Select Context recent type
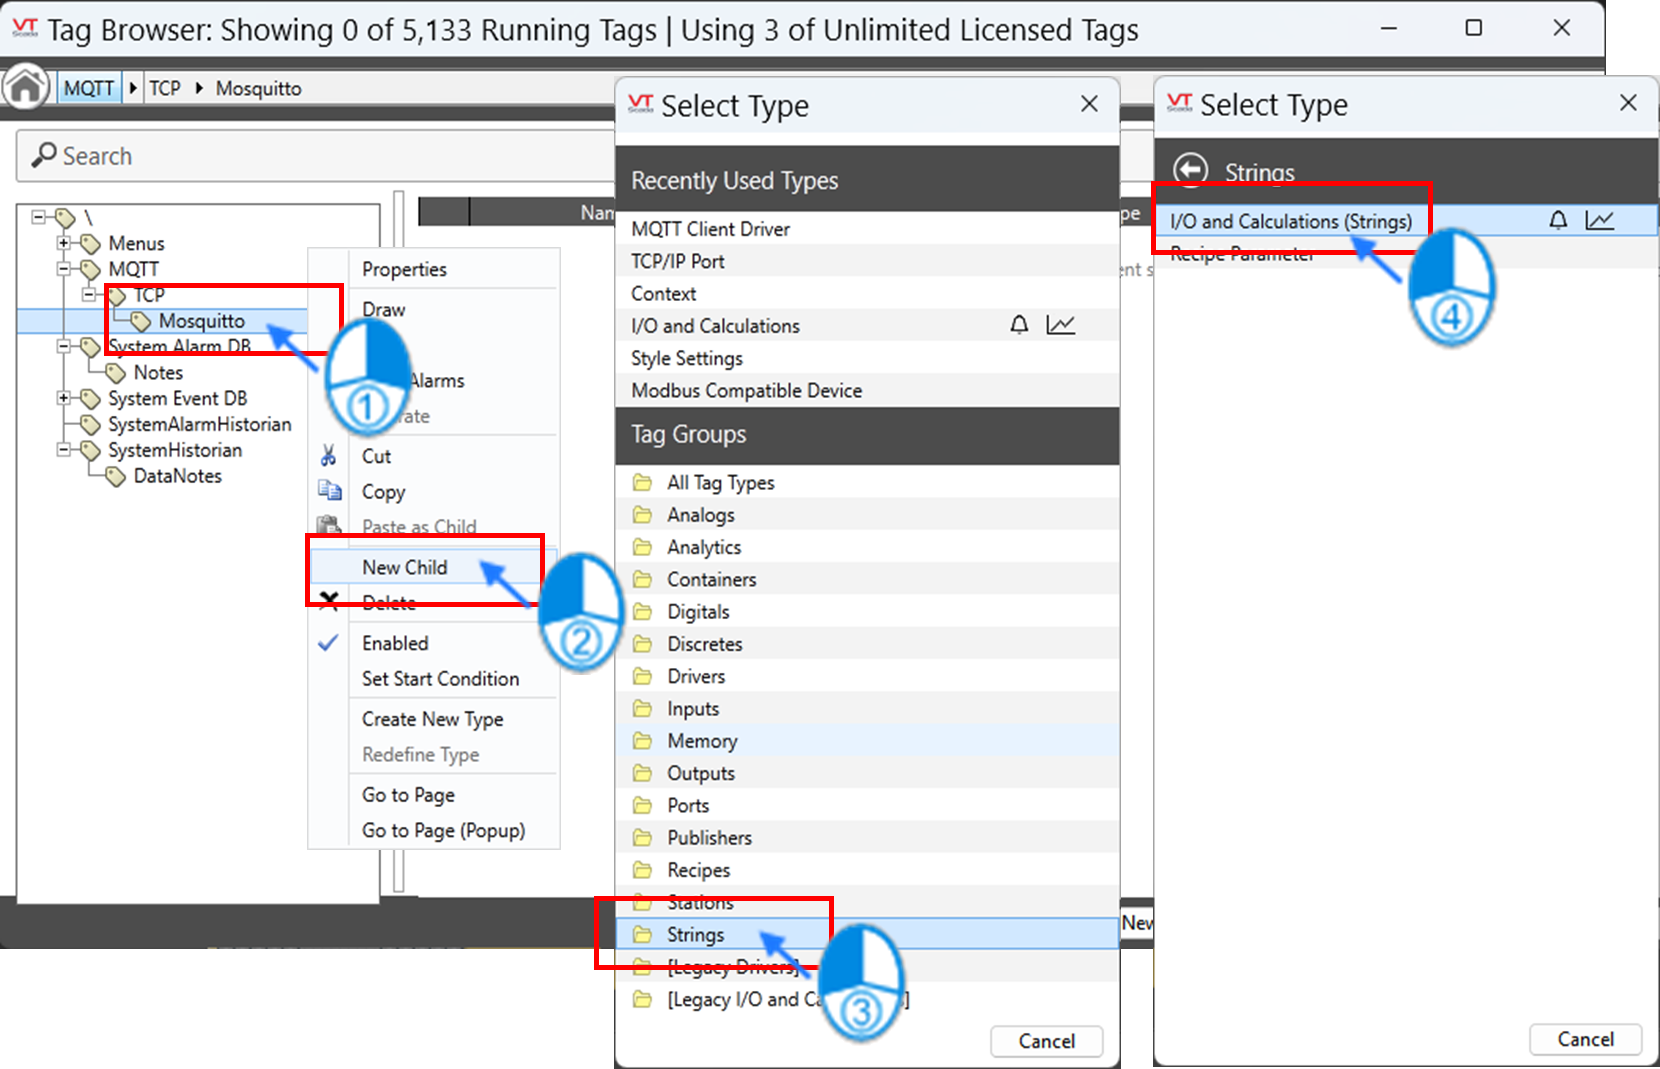This screenshot has height=1069, width=1660. click(867, 293)
